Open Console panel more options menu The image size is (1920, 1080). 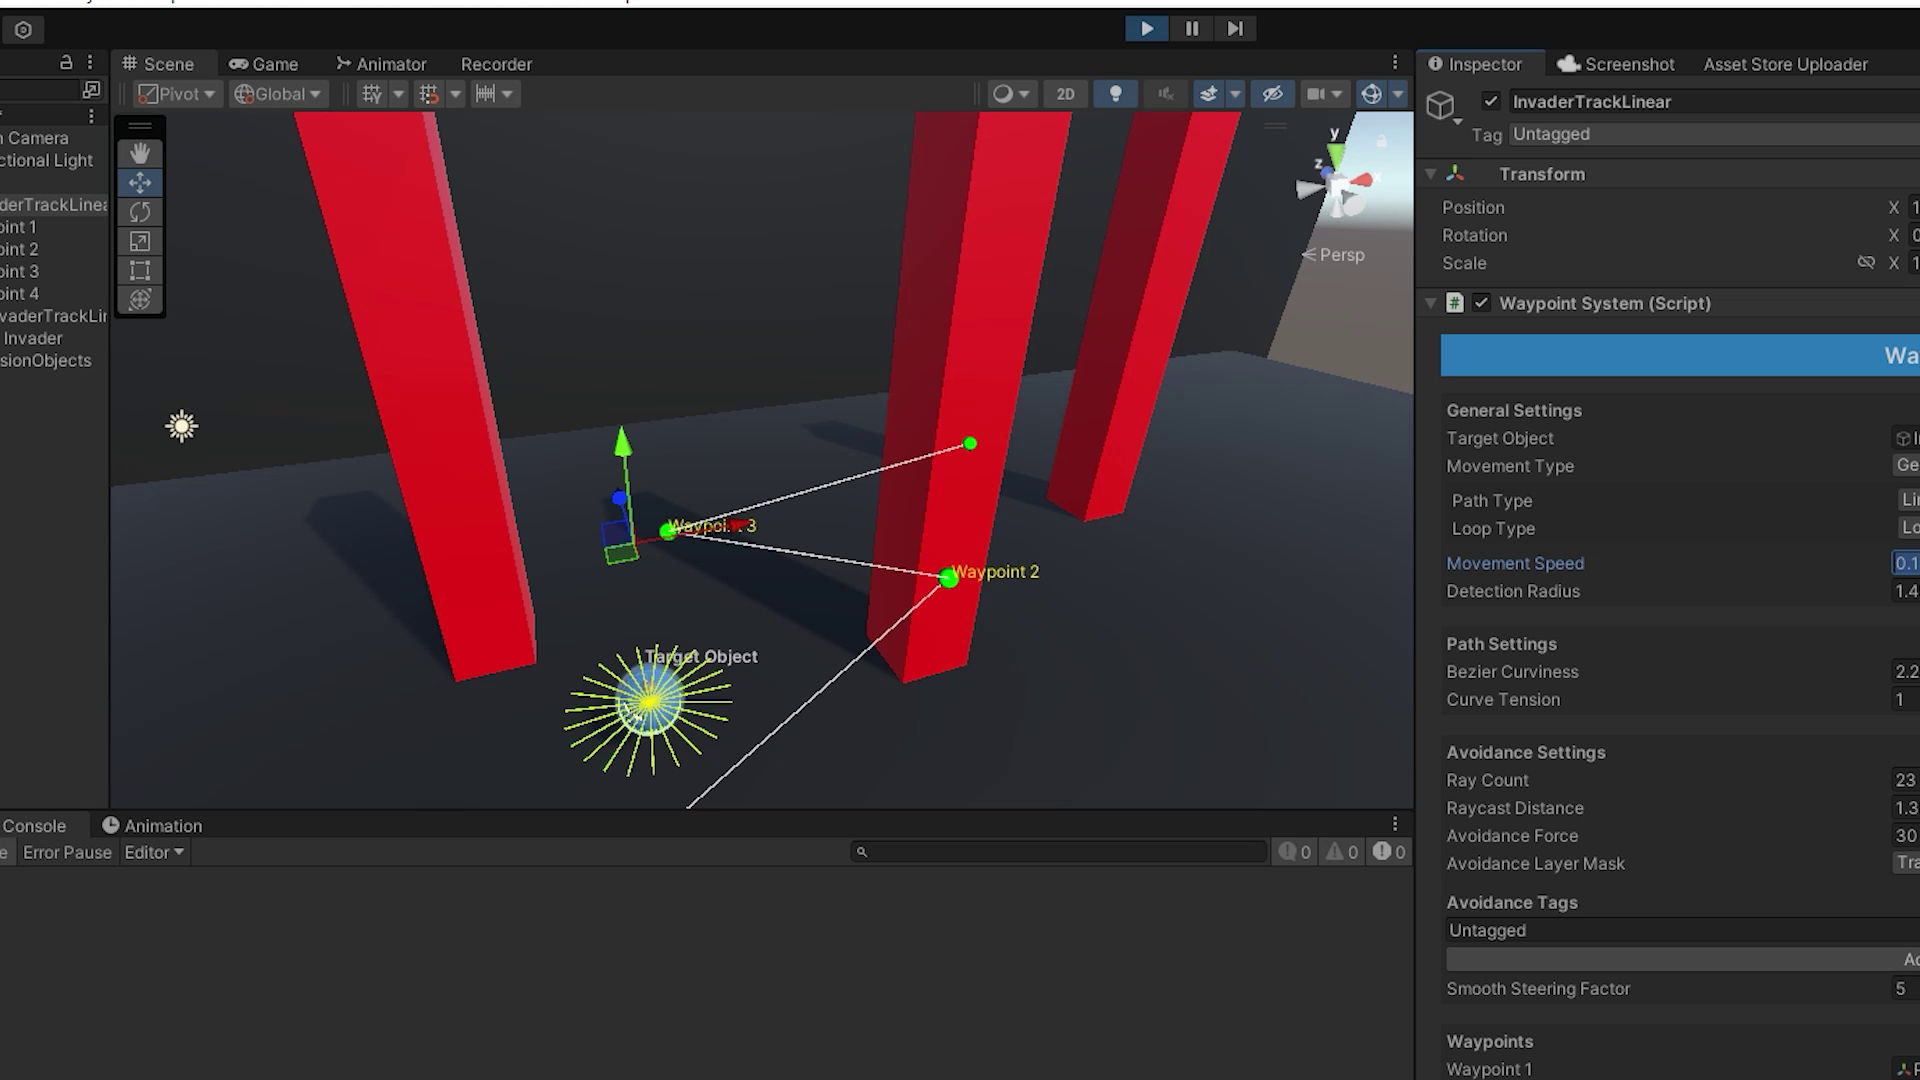click(1395, 824)
